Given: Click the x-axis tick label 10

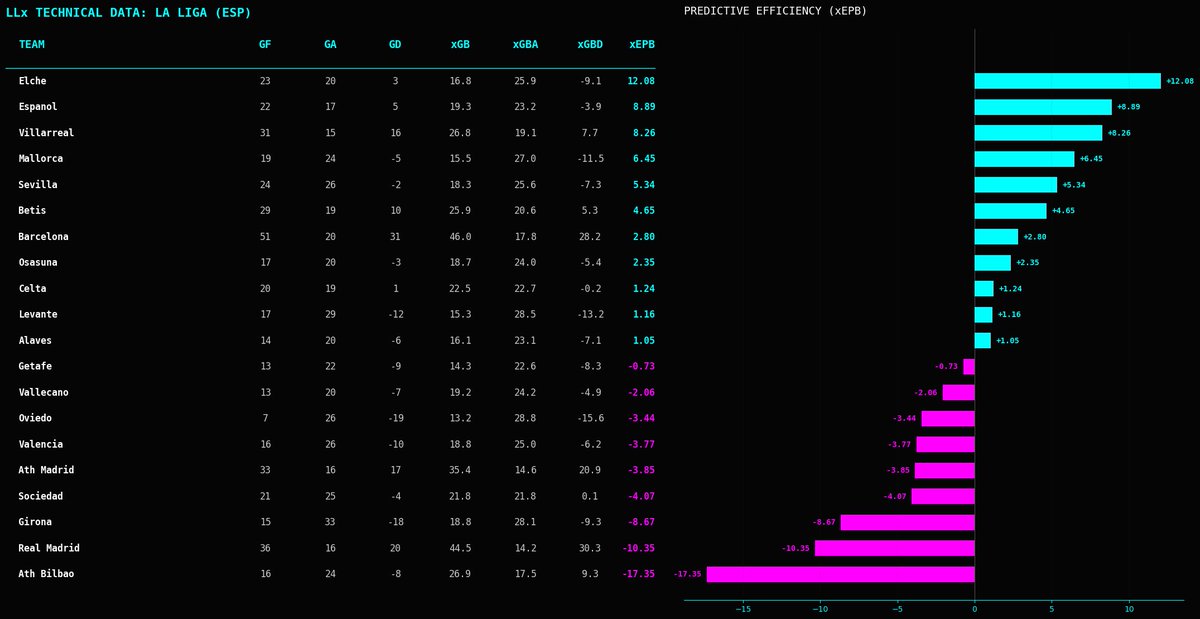Looking at the screenshot, I should click(x=1129, y=609).
